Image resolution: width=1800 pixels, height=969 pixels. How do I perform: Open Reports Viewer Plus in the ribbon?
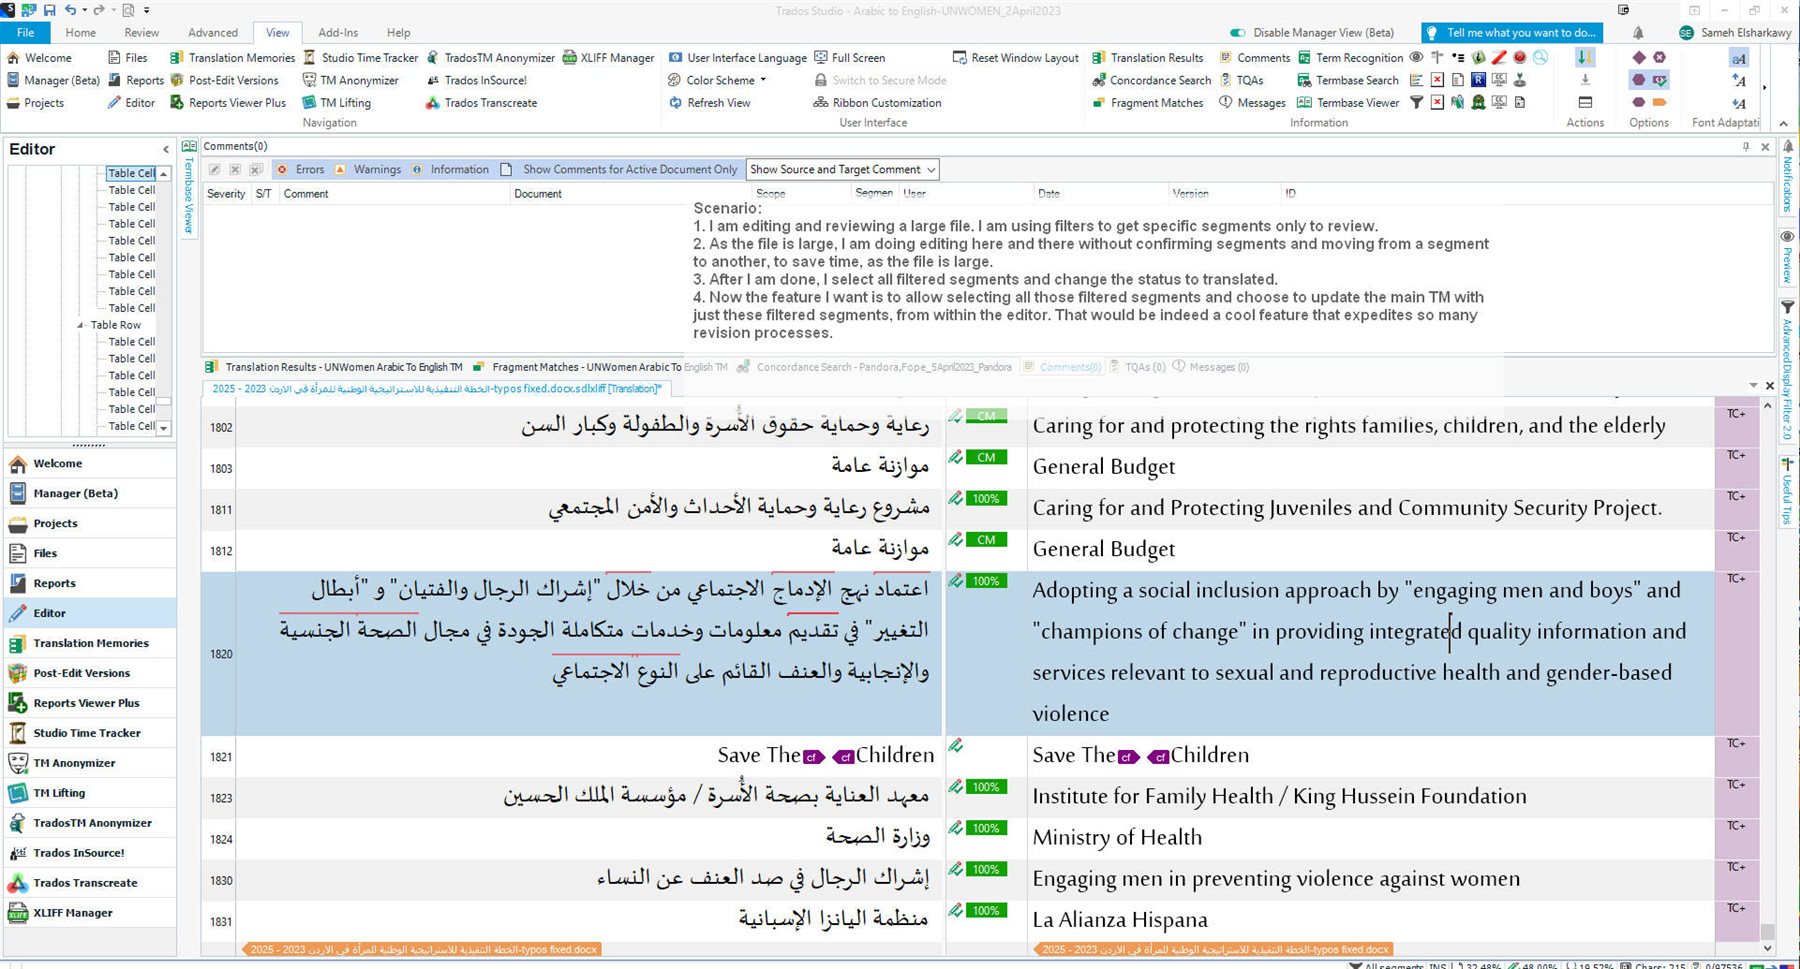pyautogui.click(x=228, y=103)
